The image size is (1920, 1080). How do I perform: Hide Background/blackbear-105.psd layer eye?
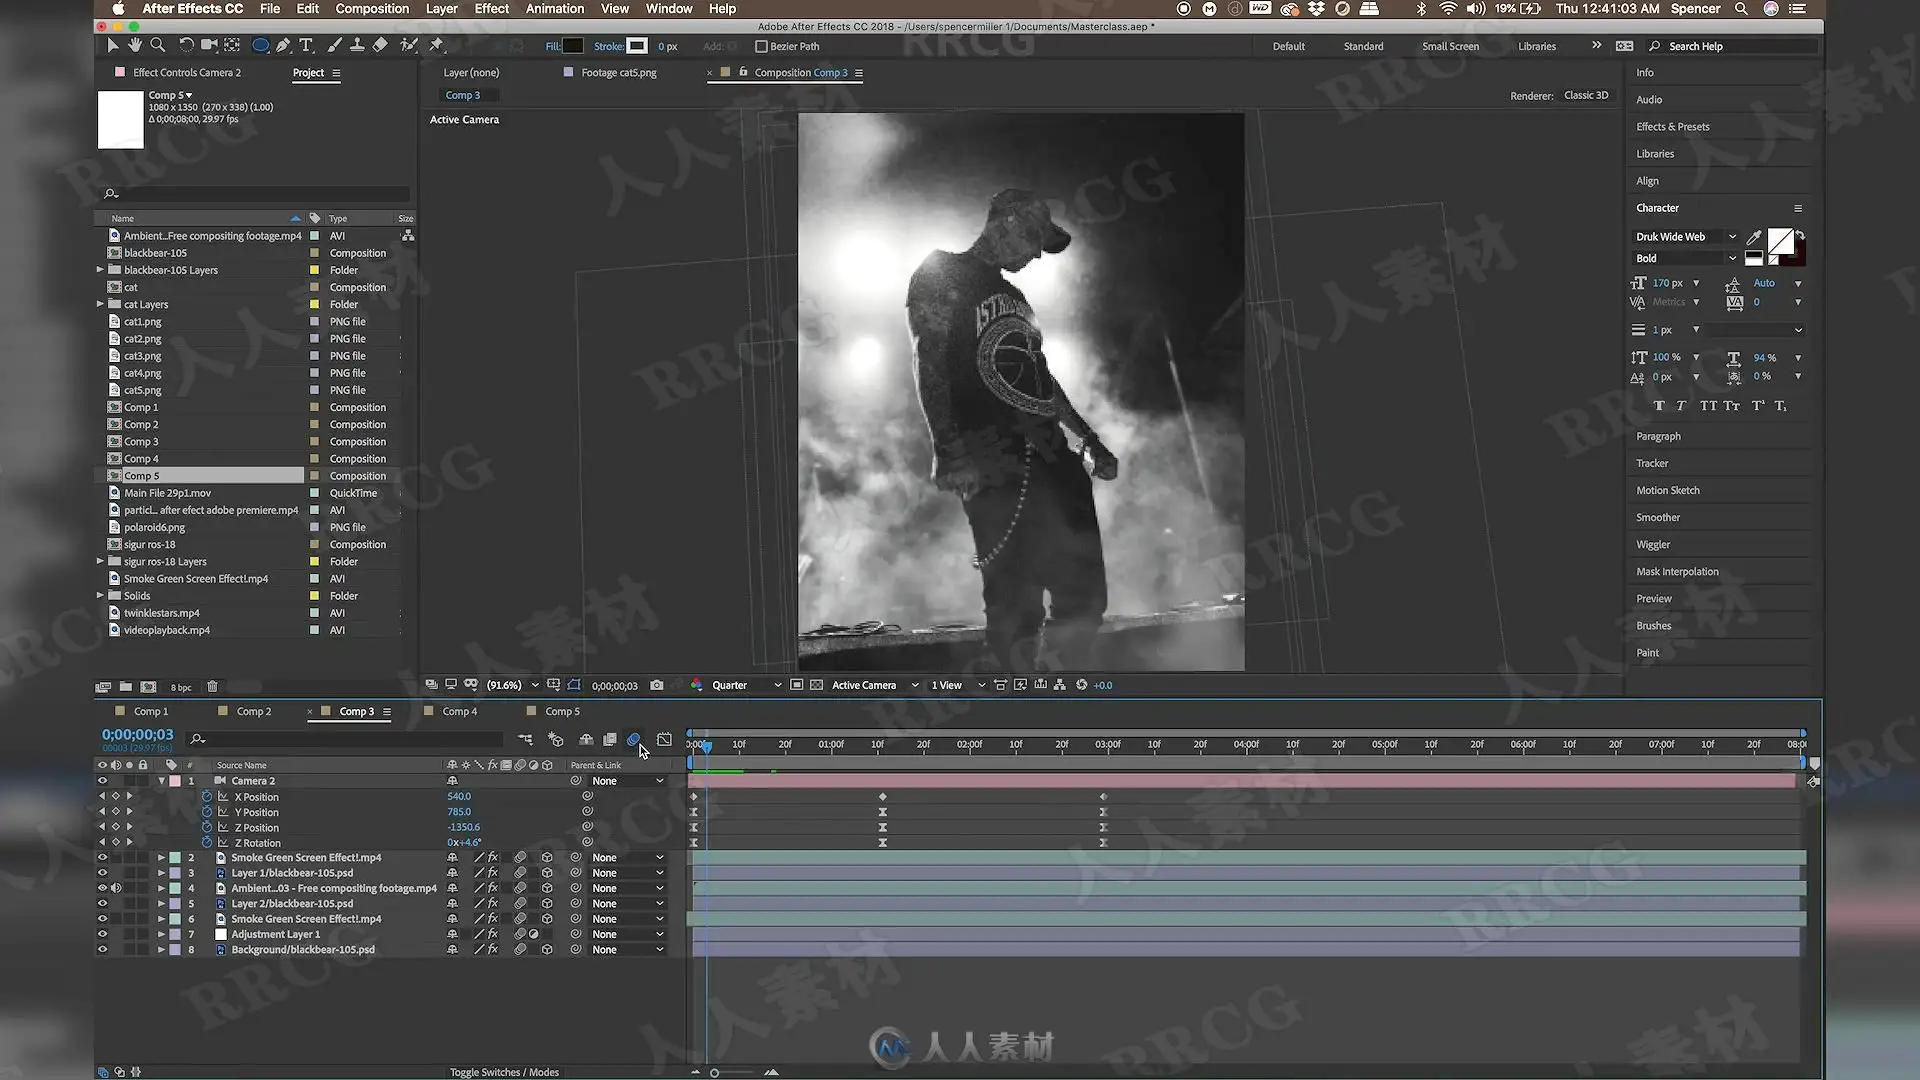point(102,950)
